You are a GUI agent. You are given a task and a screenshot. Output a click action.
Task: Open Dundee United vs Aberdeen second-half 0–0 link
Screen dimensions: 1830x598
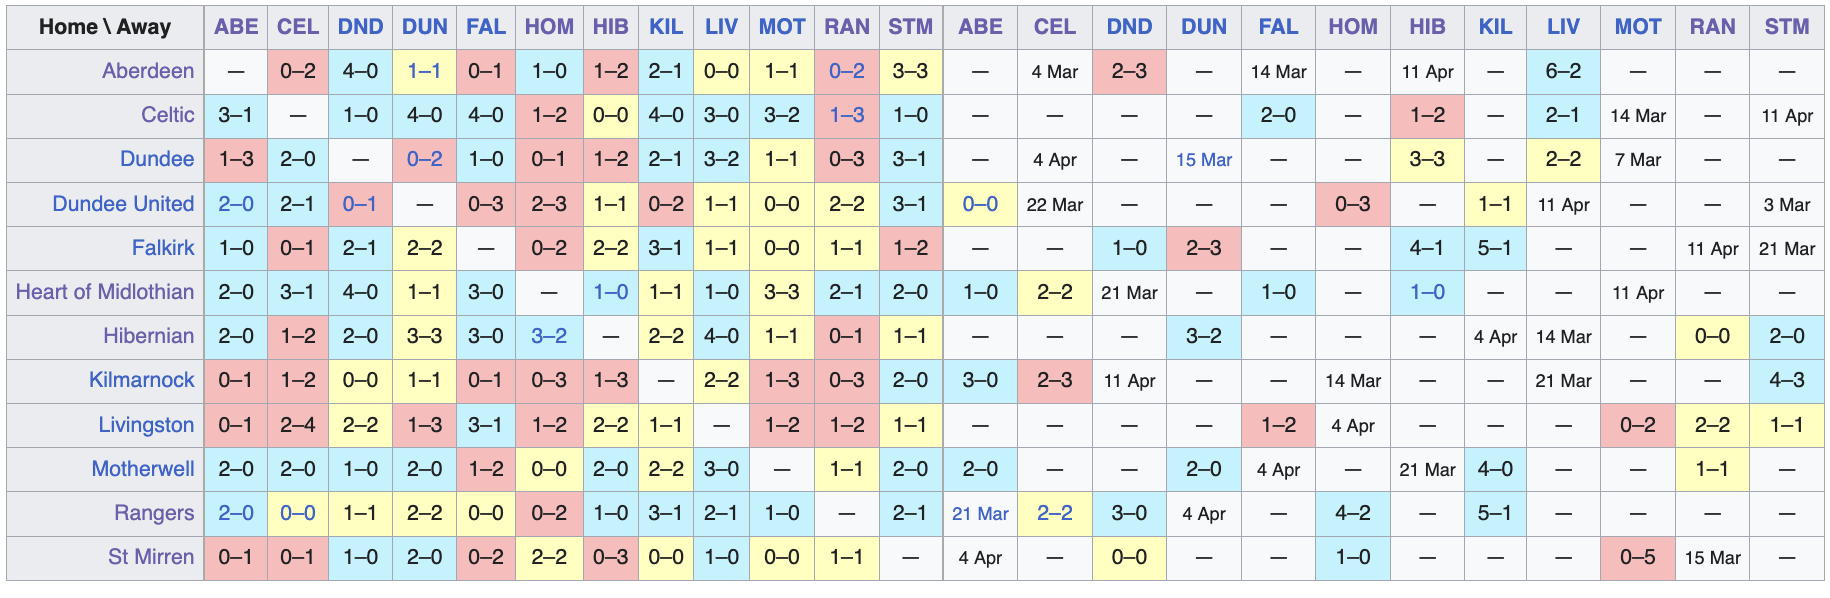click(x=979, y=204)
